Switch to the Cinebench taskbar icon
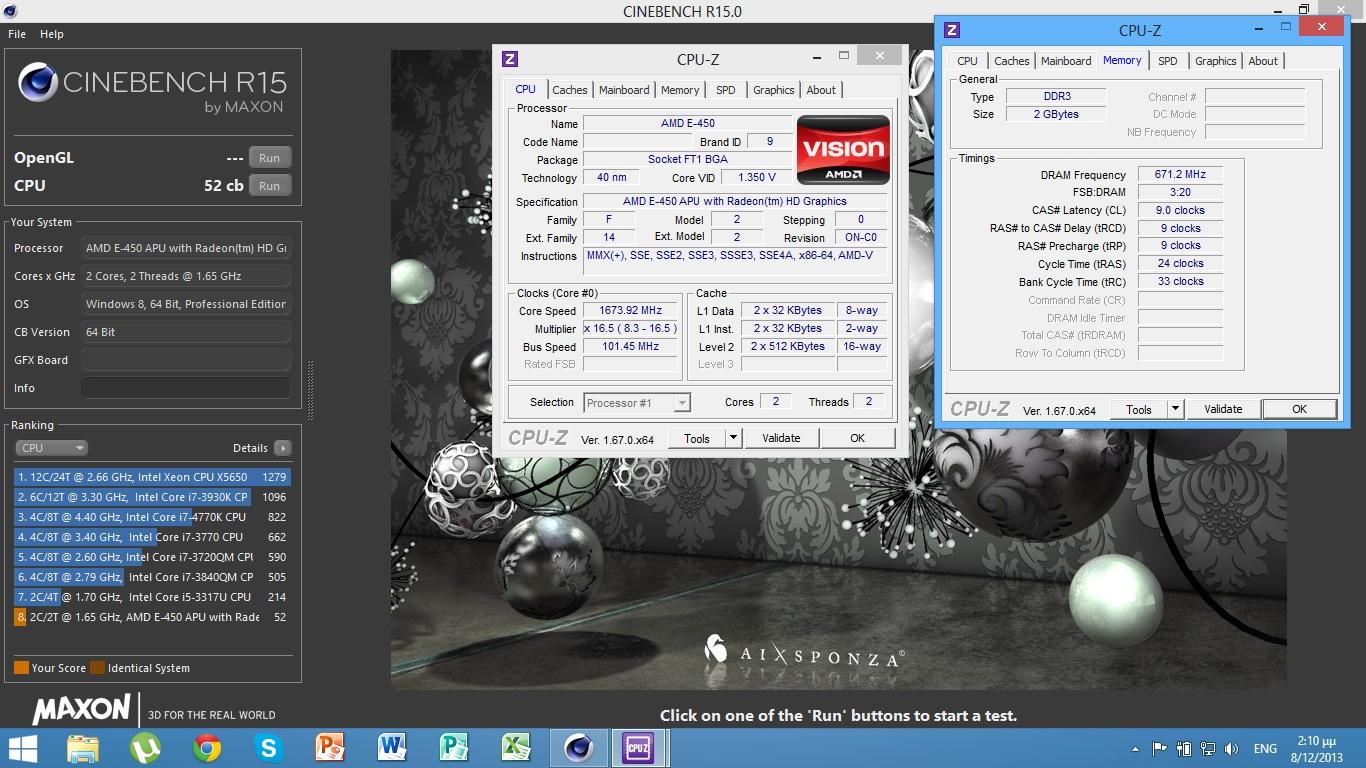 click(x=578, y=748)
